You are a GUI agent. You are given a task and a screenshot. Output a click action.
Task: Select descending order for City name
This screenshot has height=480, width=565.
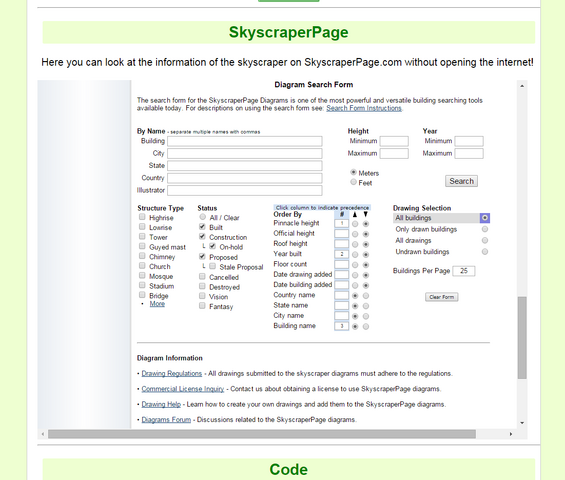(x=366, y=316)
